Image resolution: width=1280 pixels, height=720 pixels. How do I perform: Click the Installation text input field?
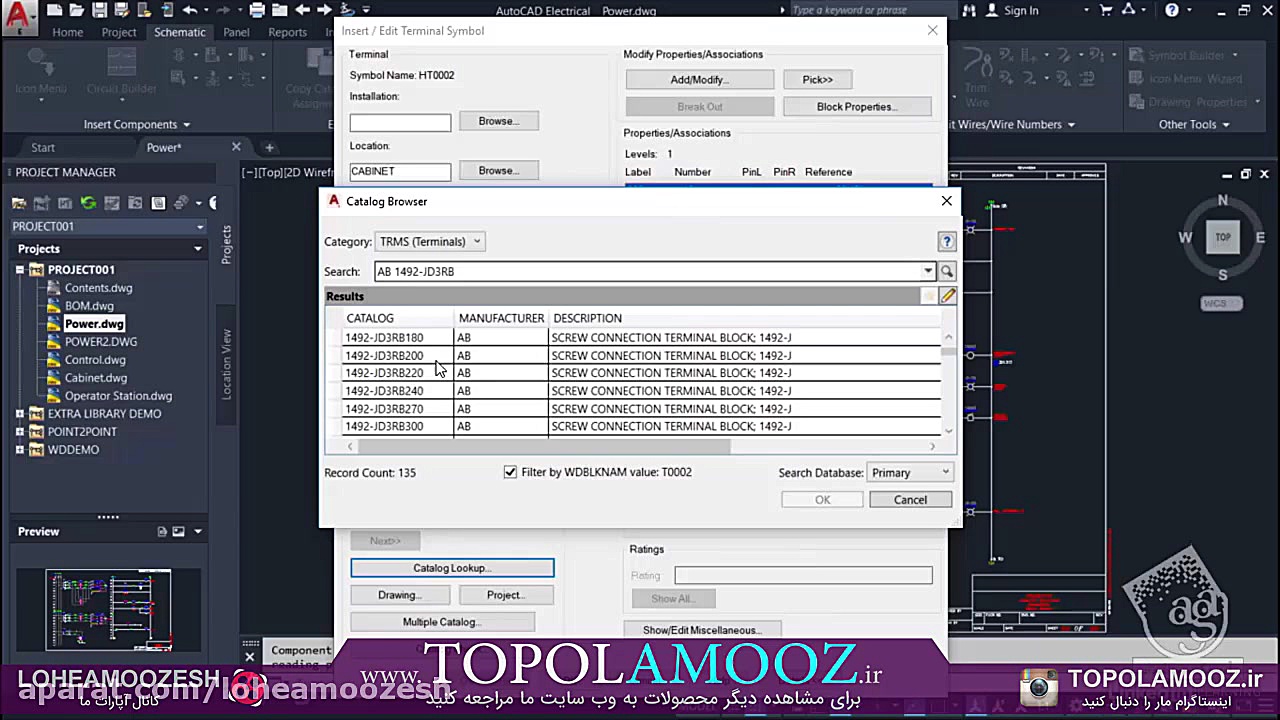click(400, 123)
